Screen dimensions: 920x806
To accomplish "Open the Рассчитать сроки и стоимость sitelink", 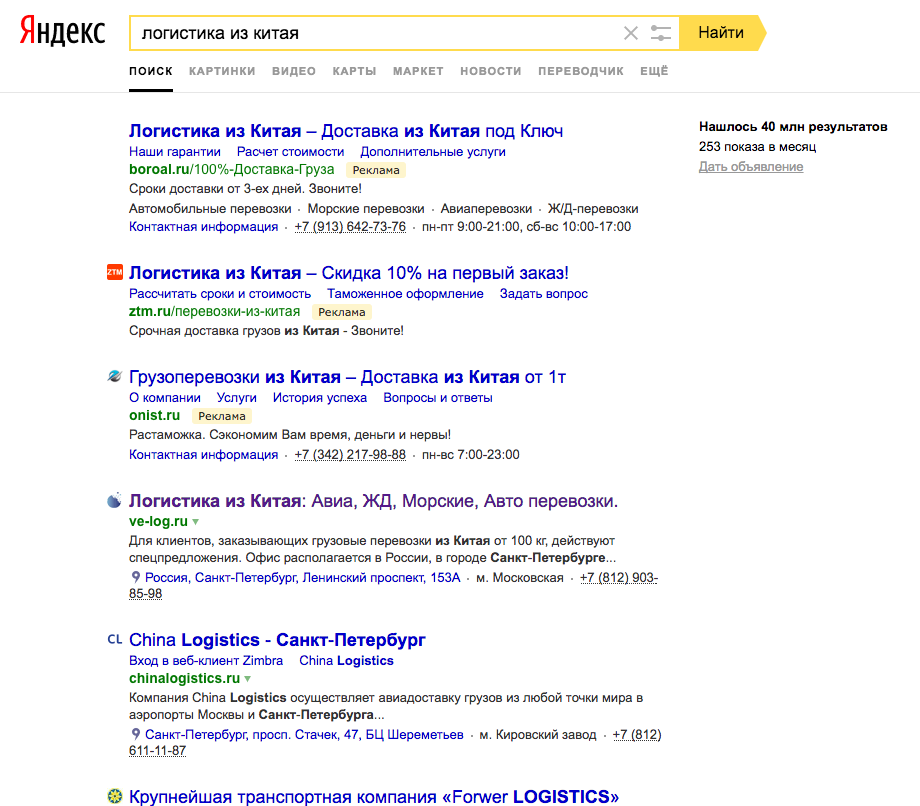I will coord(219,293).
